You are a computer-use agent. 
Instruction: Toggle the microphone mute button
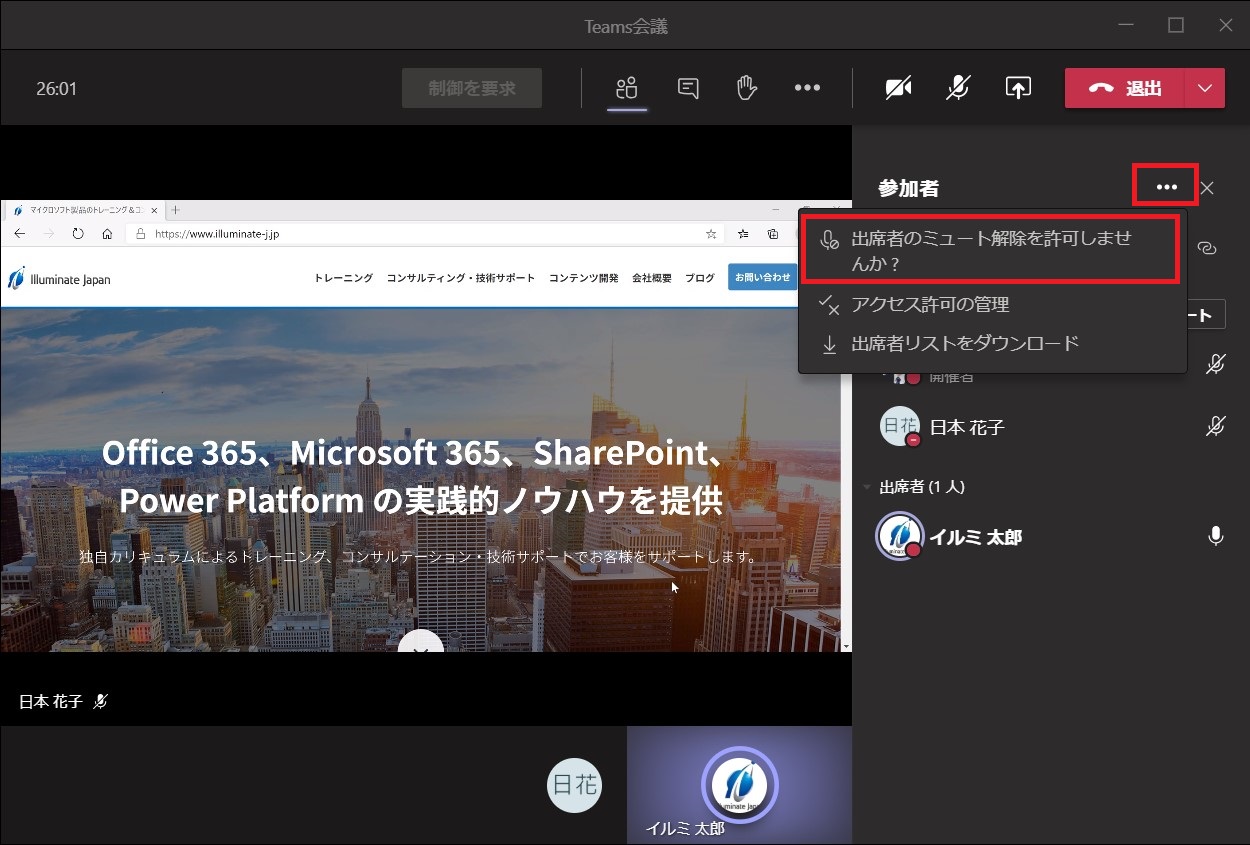coord(957,88)
